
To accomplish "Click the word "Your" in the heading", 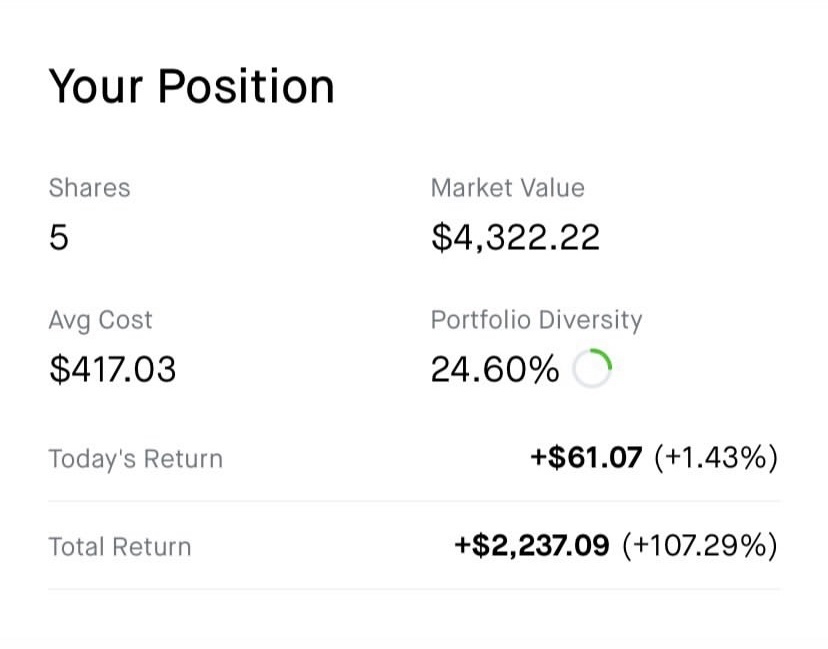I will [96, 86].
